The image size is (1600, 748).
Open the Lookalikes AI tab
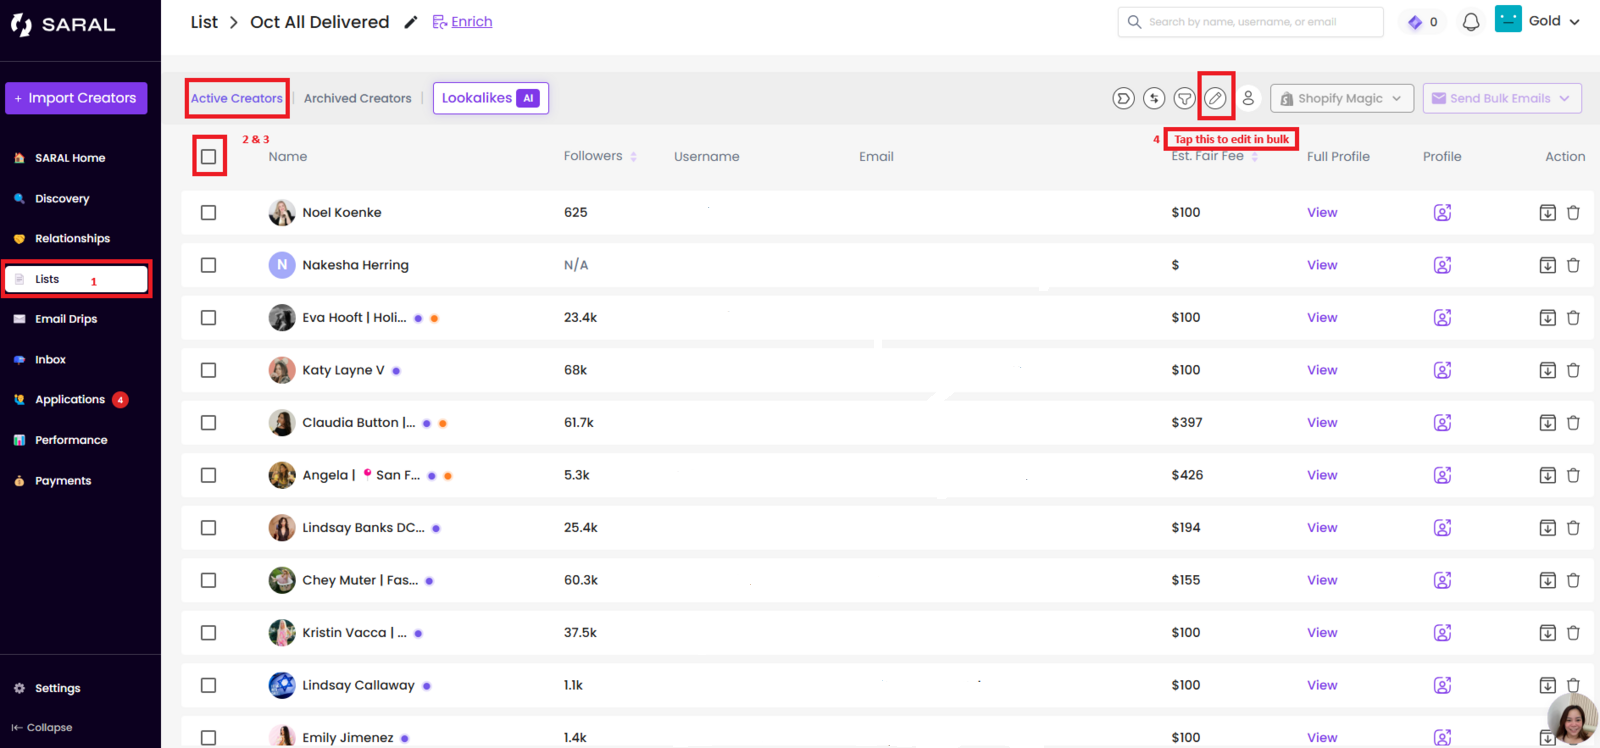point(491,98)
